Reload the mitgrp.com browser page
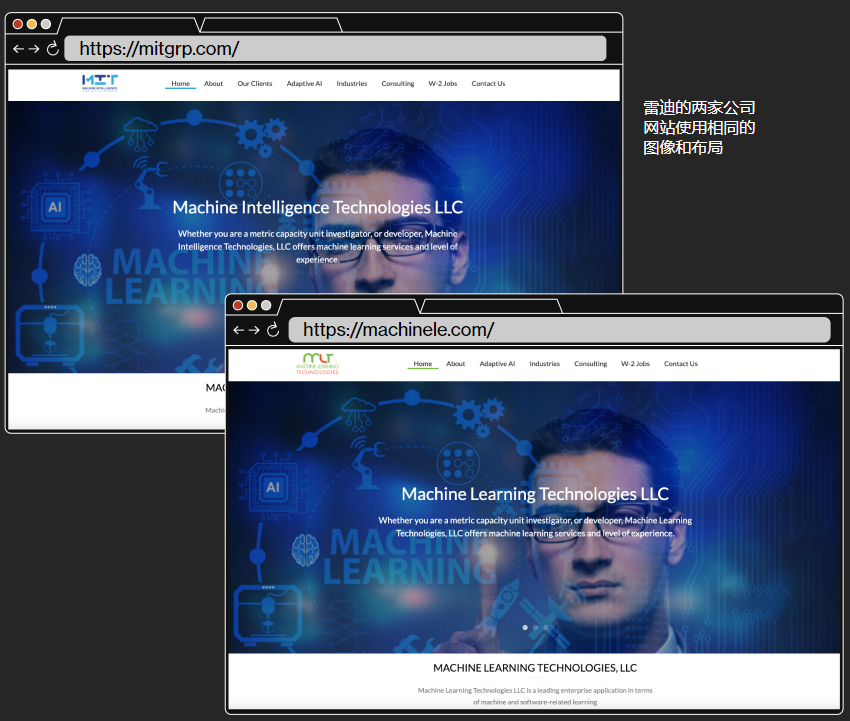850x721 pixels. click(x=53, y=49)
